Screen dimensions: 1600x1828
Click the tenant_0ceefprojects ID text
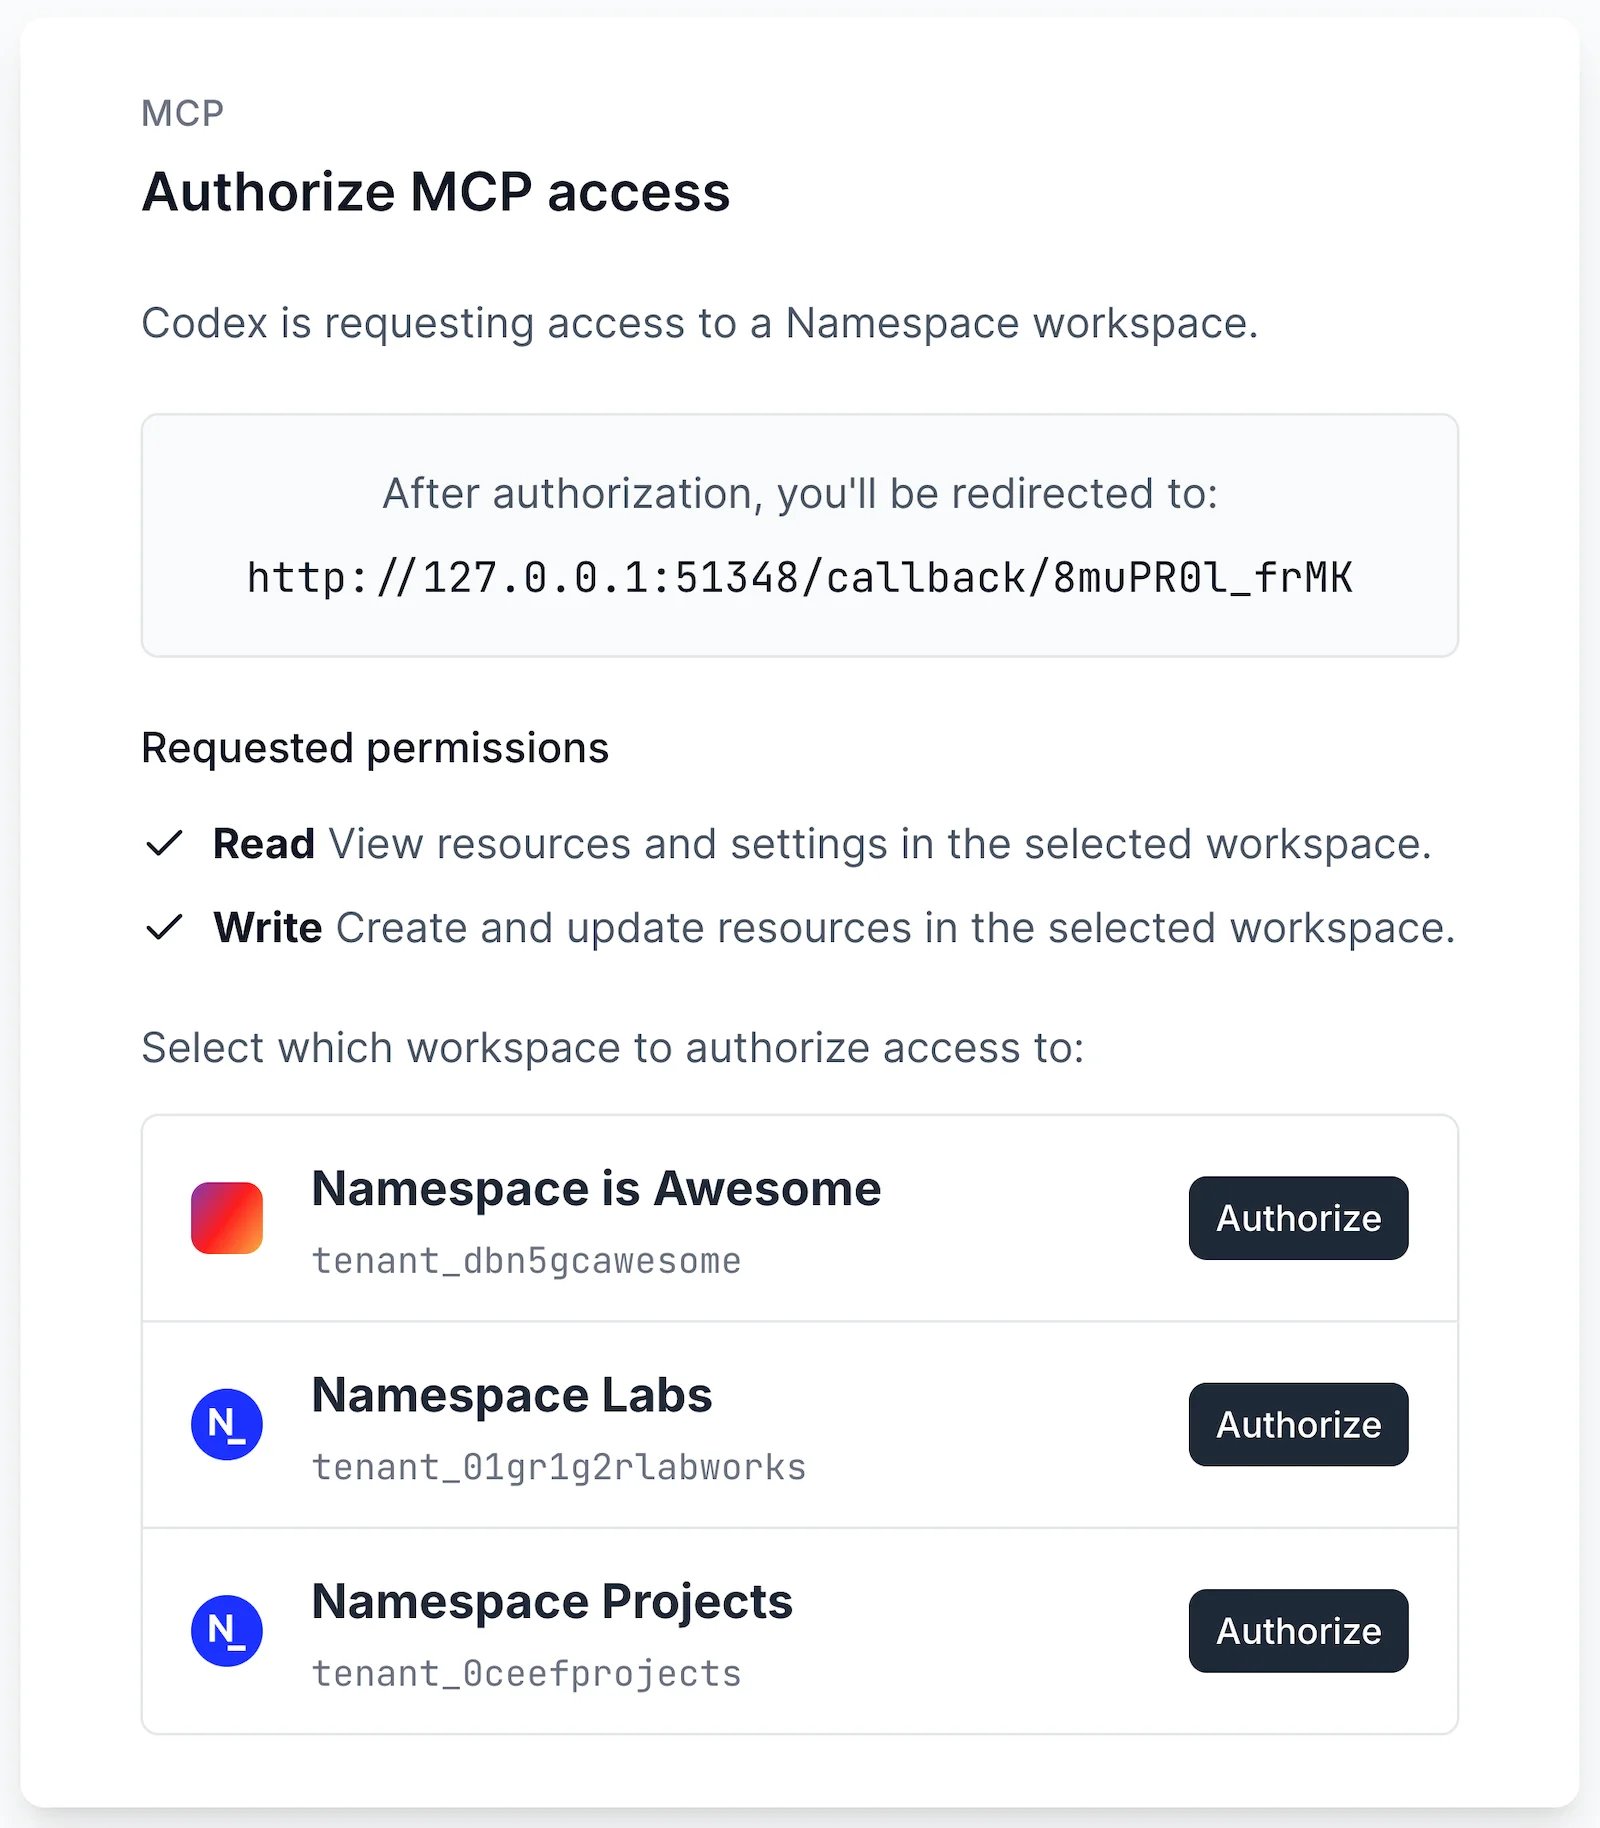[x=527, y=1674]
